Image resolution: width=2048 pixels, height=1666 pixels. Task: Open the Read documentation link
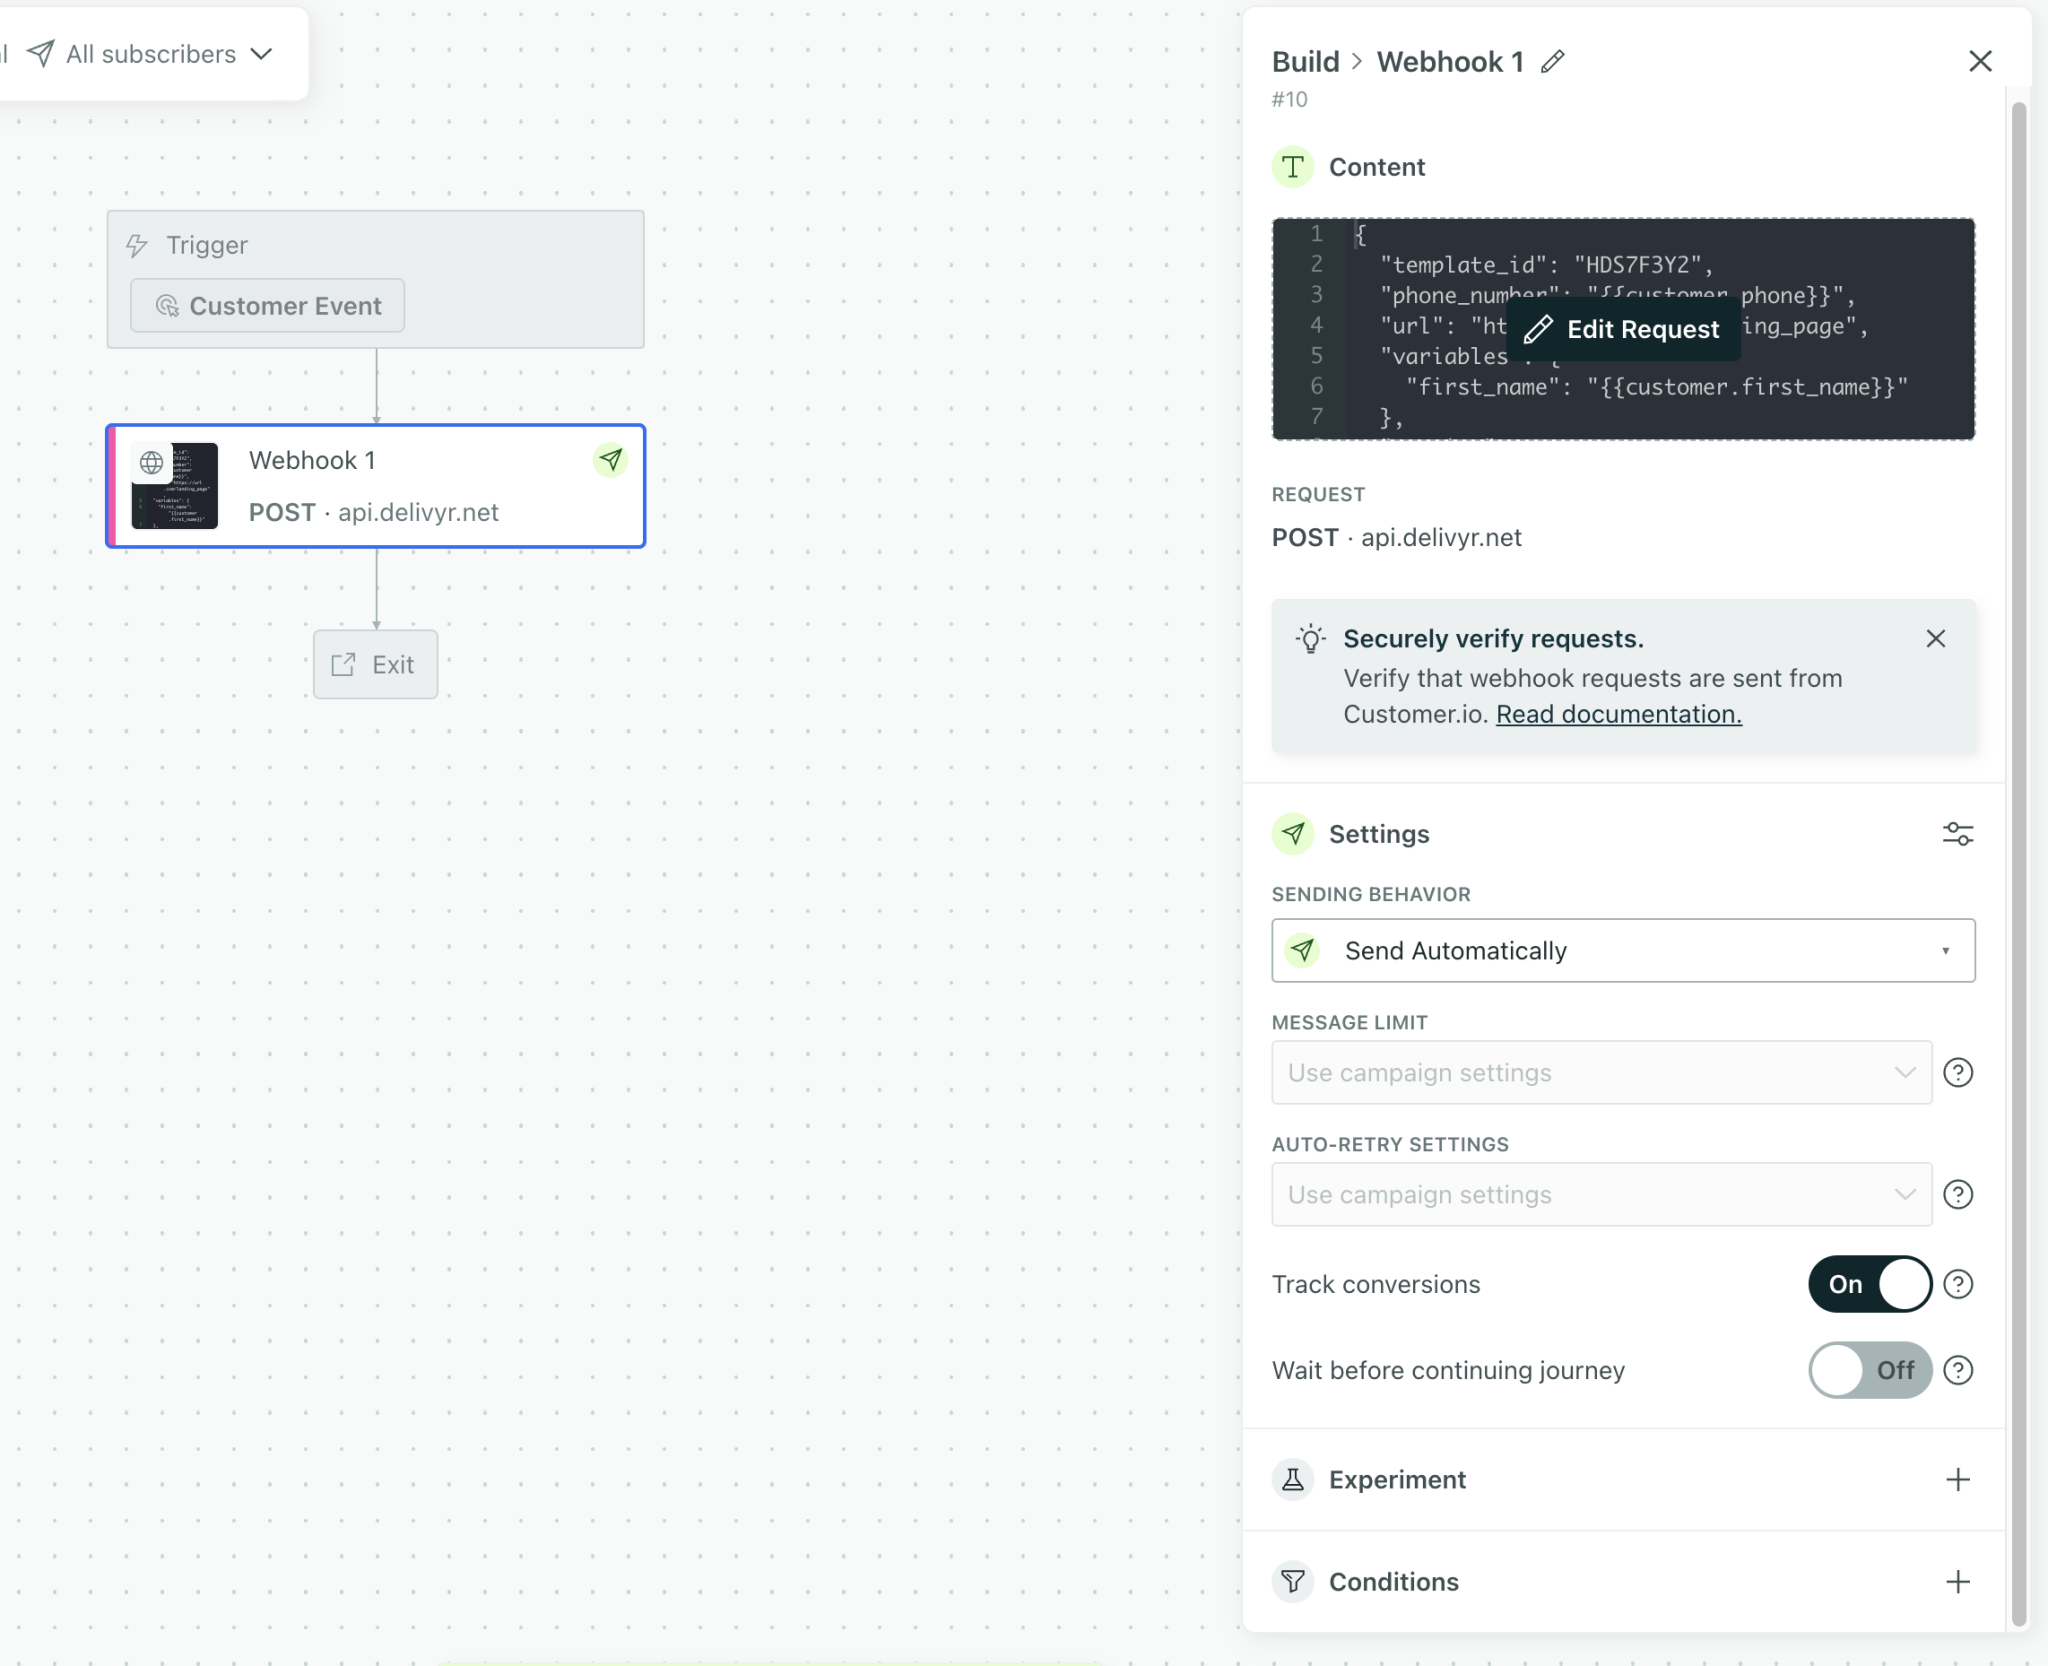(x=1618, y=714)
